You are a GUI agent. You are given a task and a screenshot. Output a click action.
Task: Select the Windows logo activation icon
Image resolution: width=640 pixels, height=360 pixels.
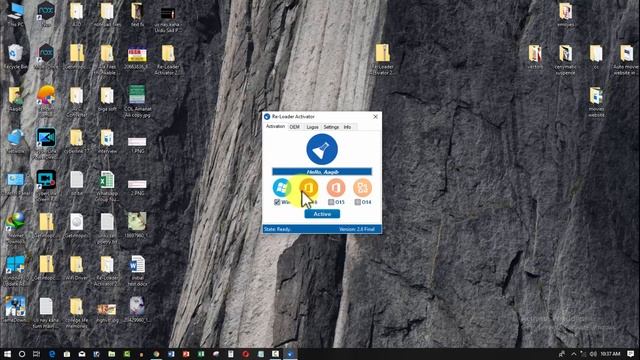tap(282, 188)
